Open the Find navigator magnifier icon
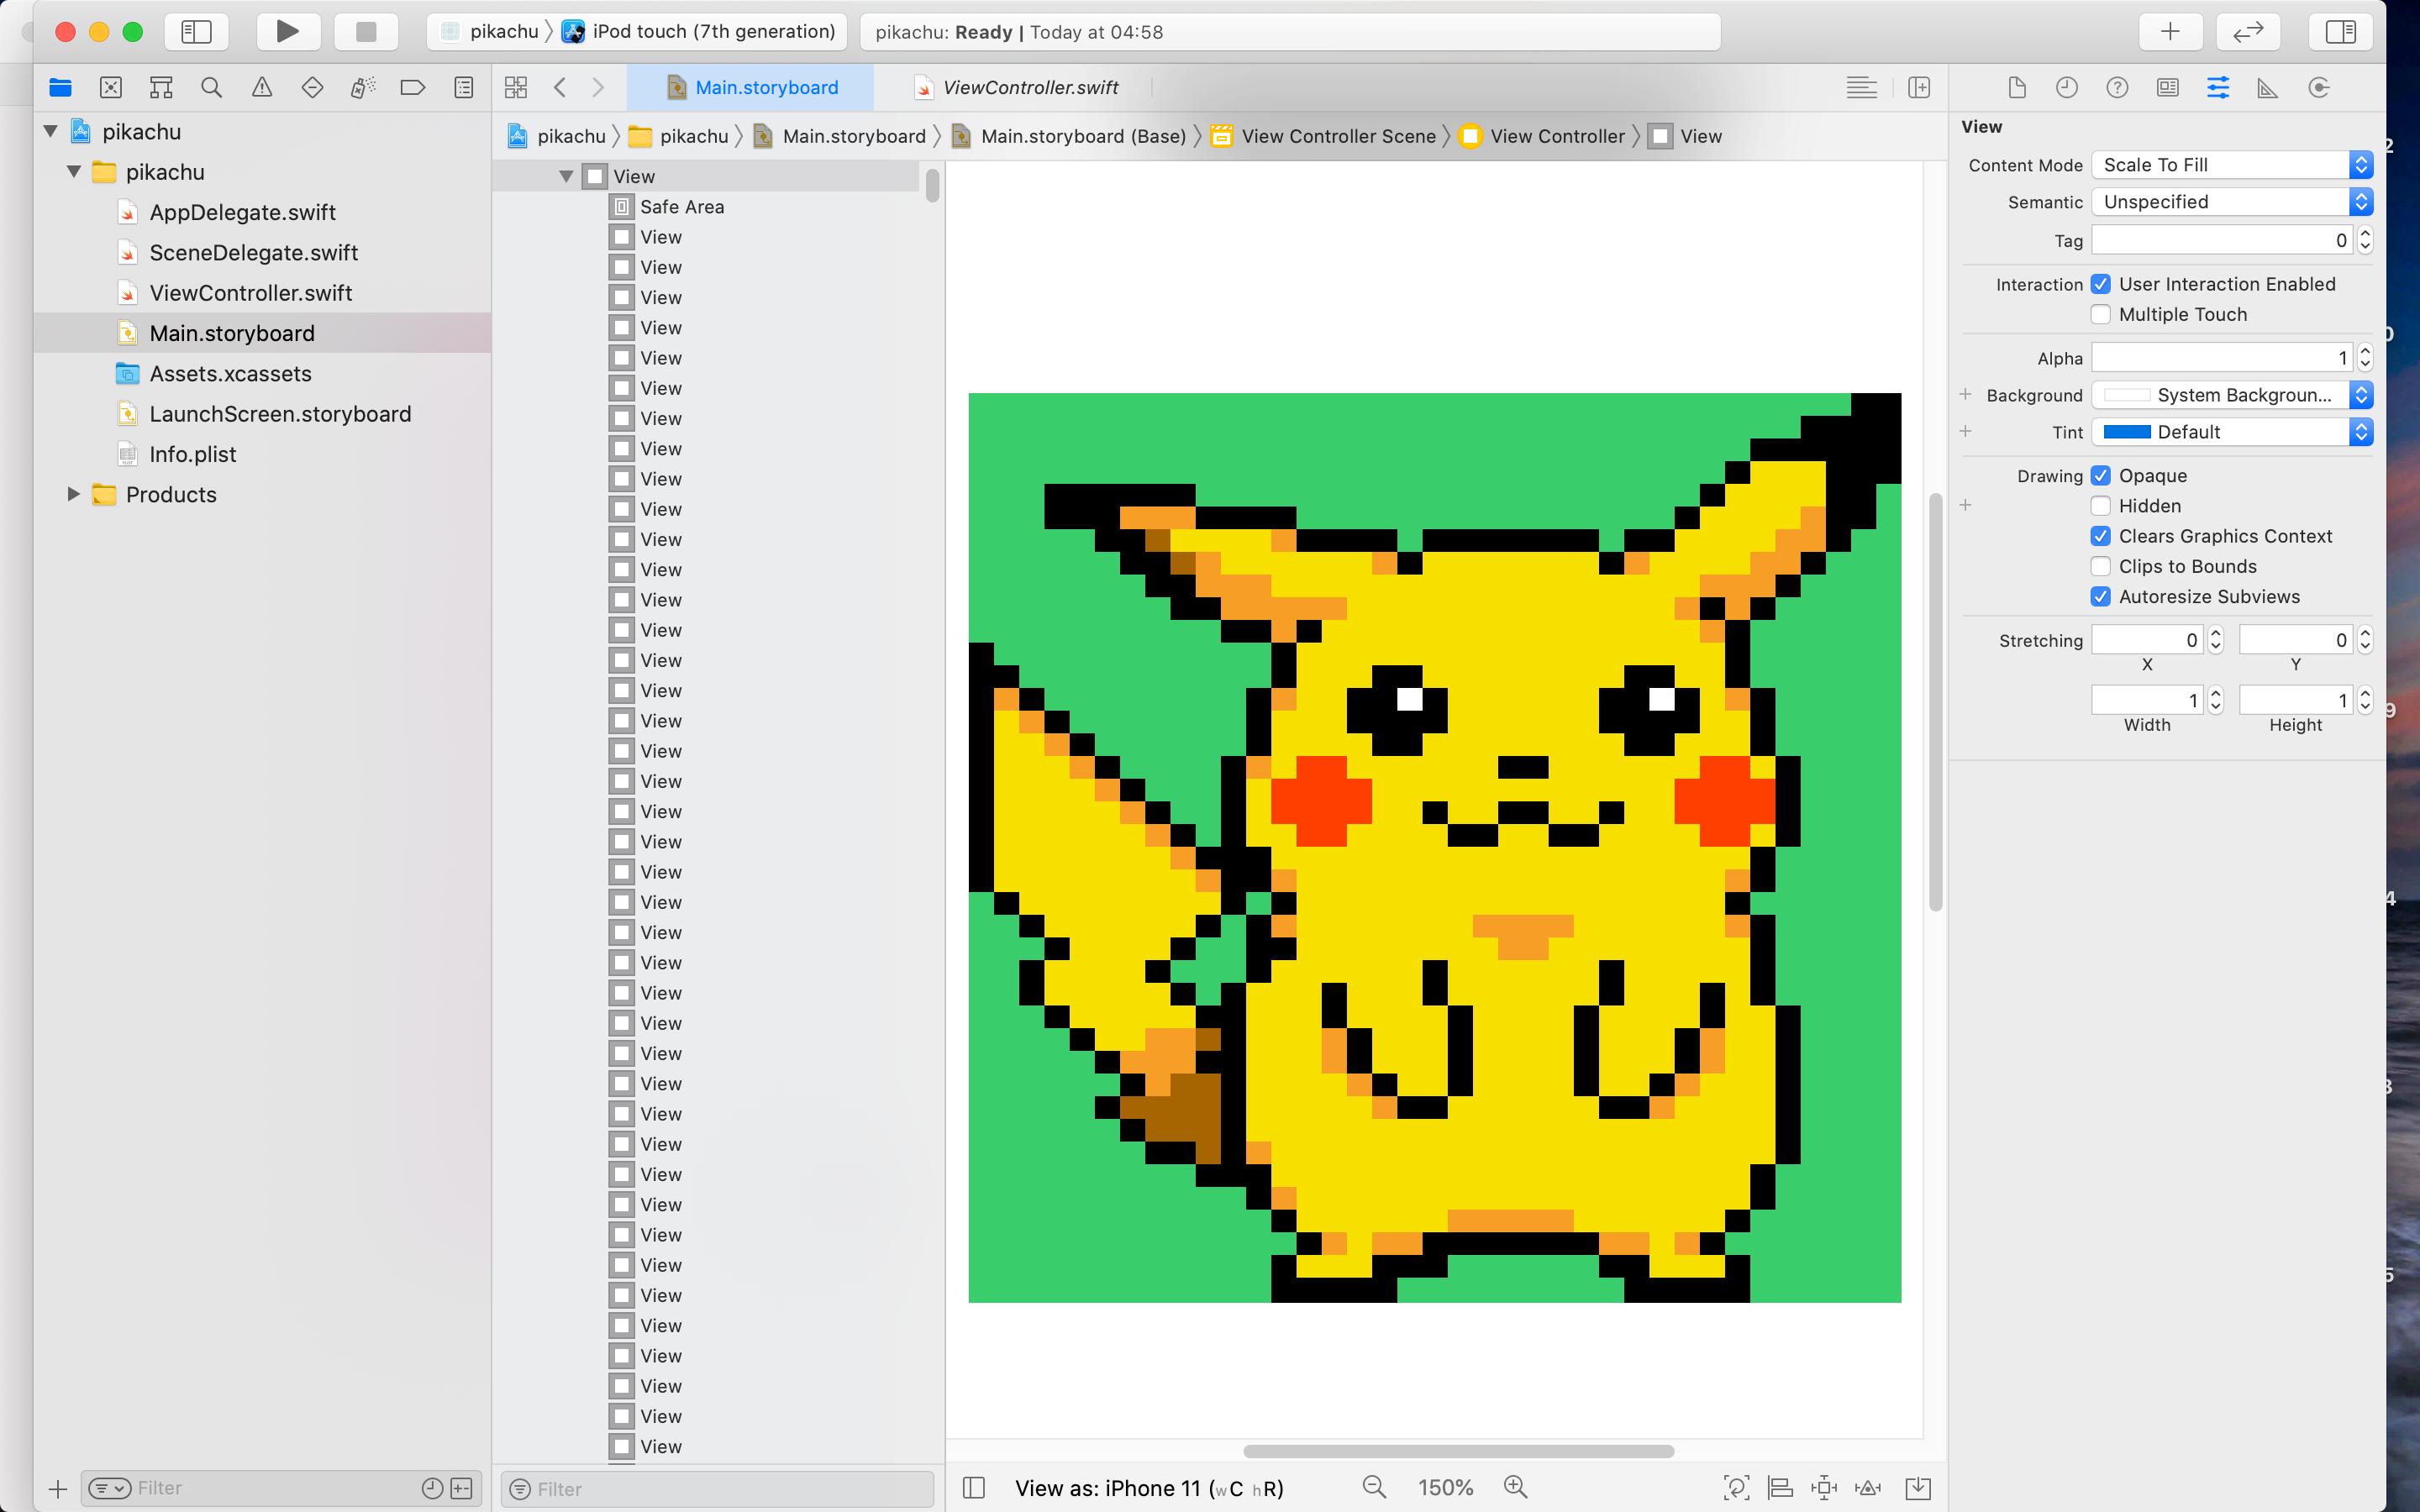 pyautogui.click(x=211, y=88)
